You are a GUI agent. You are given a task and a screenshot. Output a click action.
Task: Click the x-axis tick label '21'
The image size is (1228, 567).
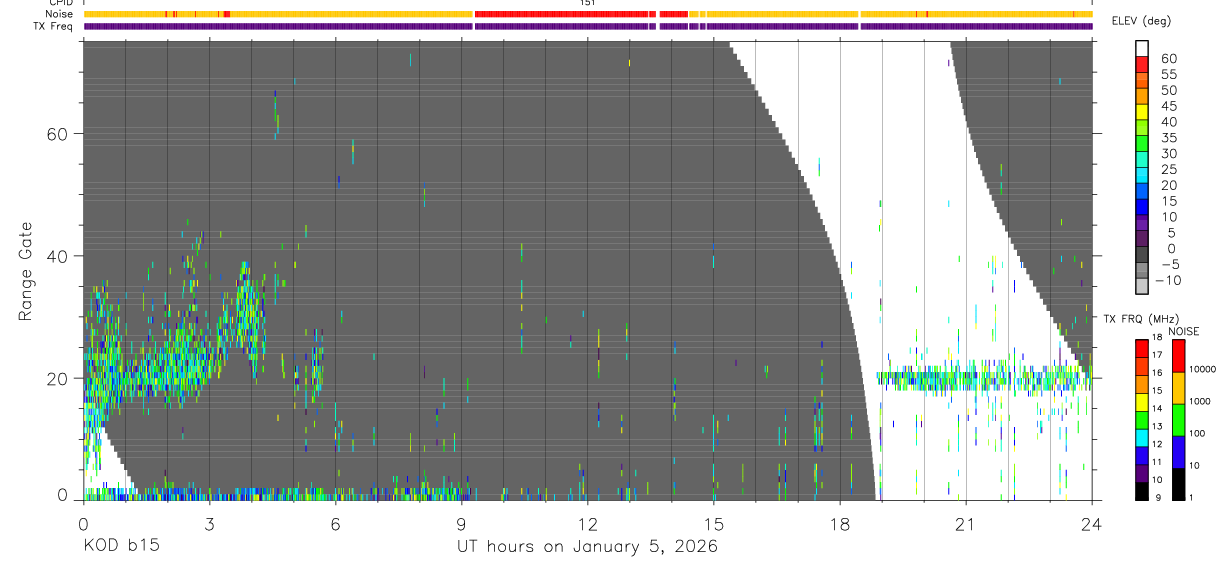pyautogui.click(x=966, y=523)
